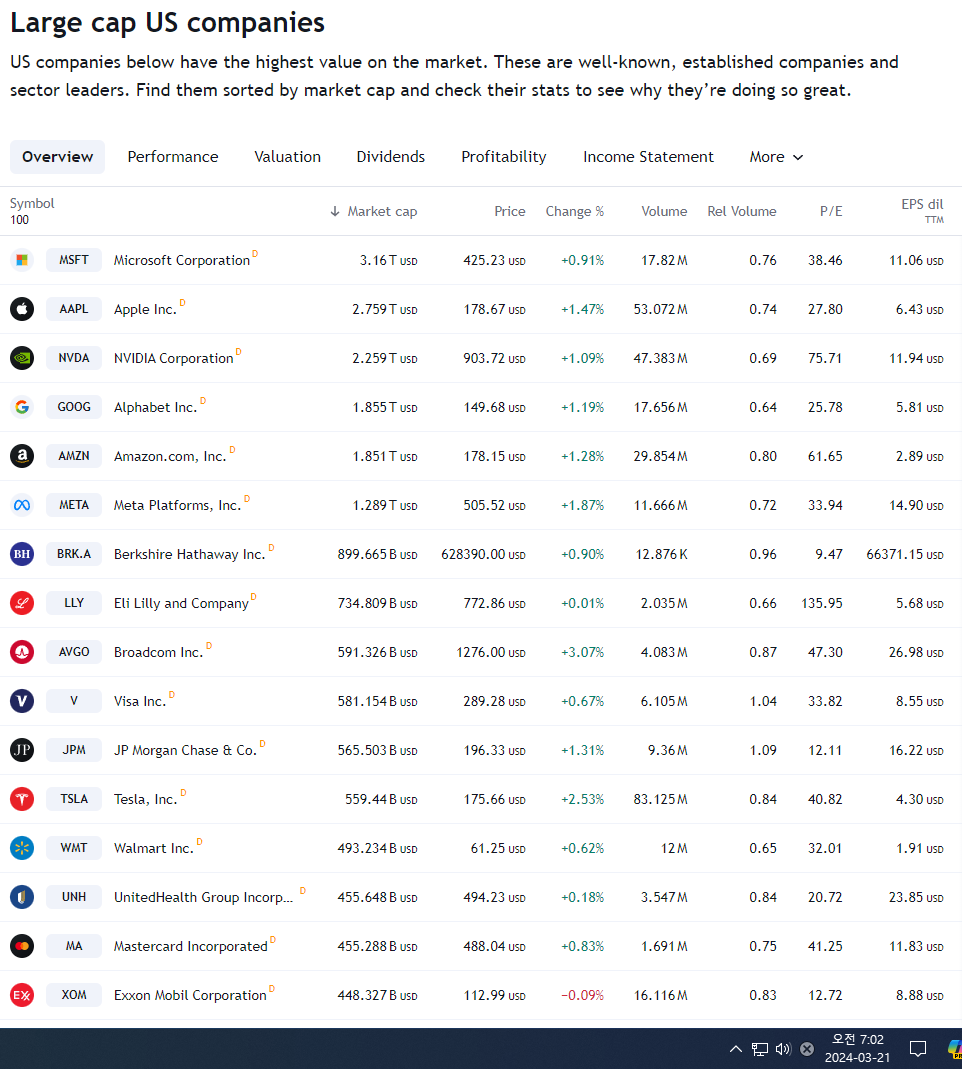The width and height of the screenshot is (962, 1069).
Task: Open the Profitability tab
Action: click(x=504, y=157)
